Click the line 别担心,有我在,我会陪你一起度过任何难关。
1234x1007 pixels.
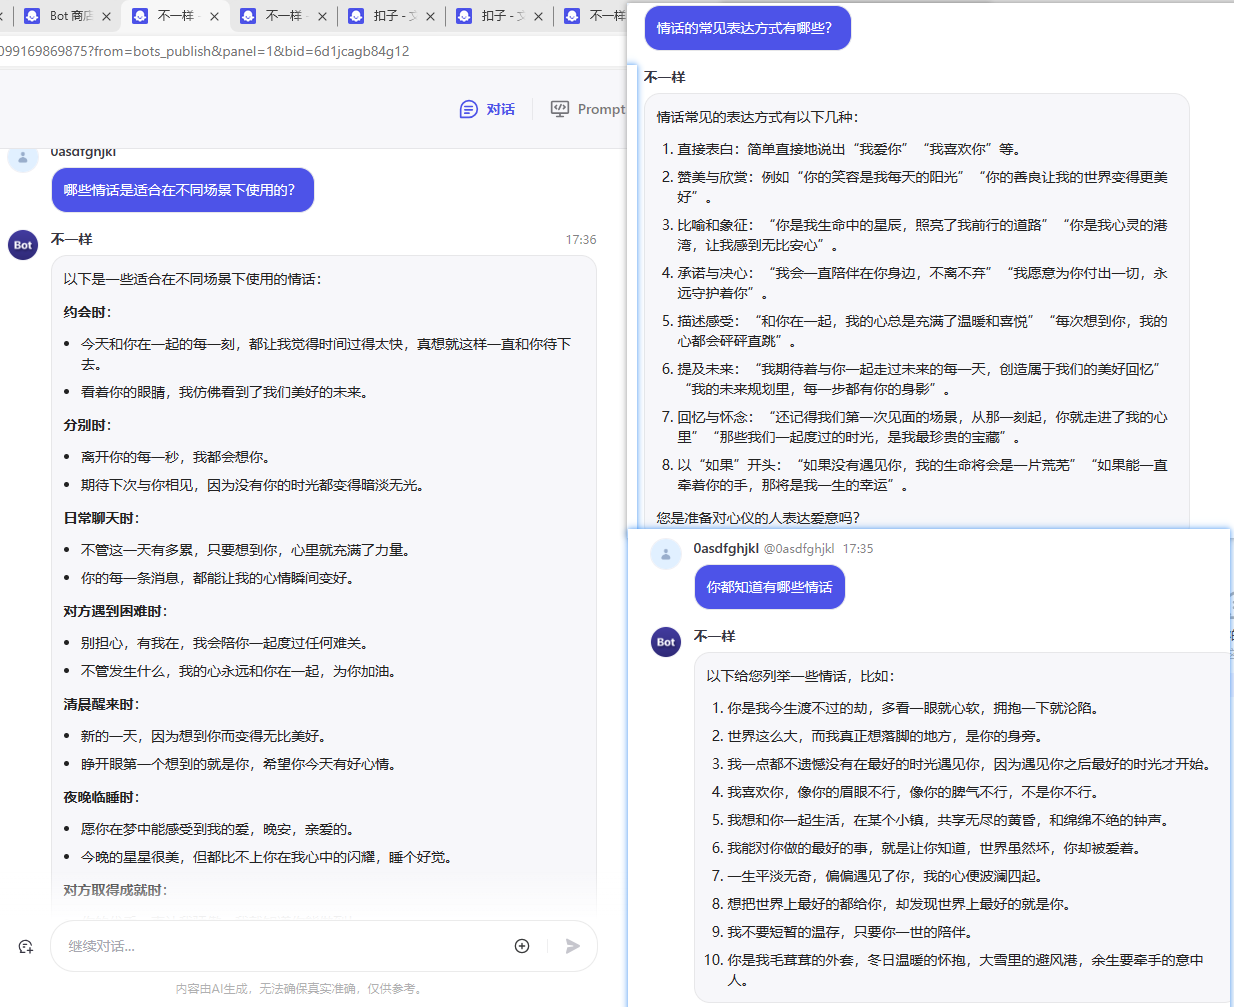[x=226, y=643]
